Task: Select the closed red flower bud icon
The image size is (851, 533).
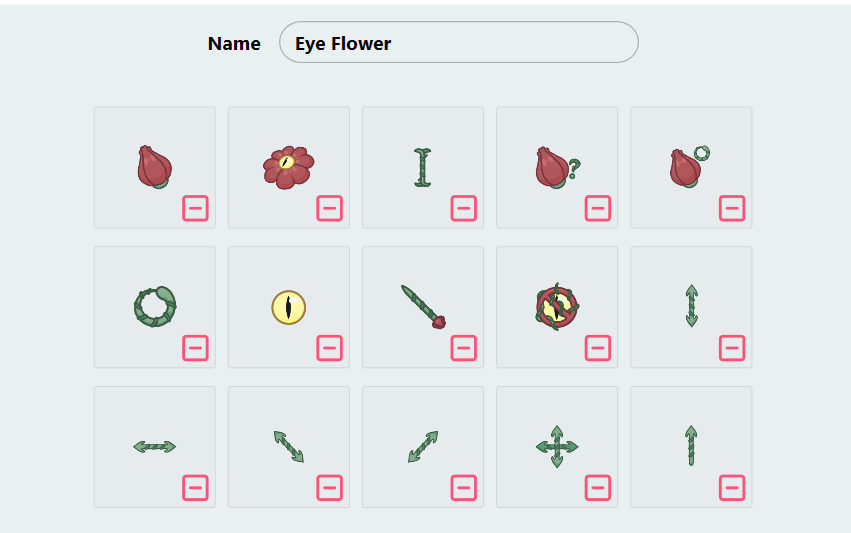Action: point(154,167)
